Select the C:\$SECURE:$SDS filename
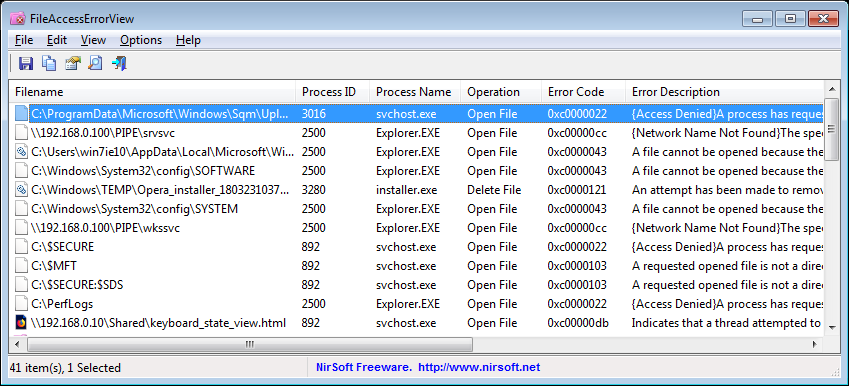Screen dimensions: 849x386 77,285
